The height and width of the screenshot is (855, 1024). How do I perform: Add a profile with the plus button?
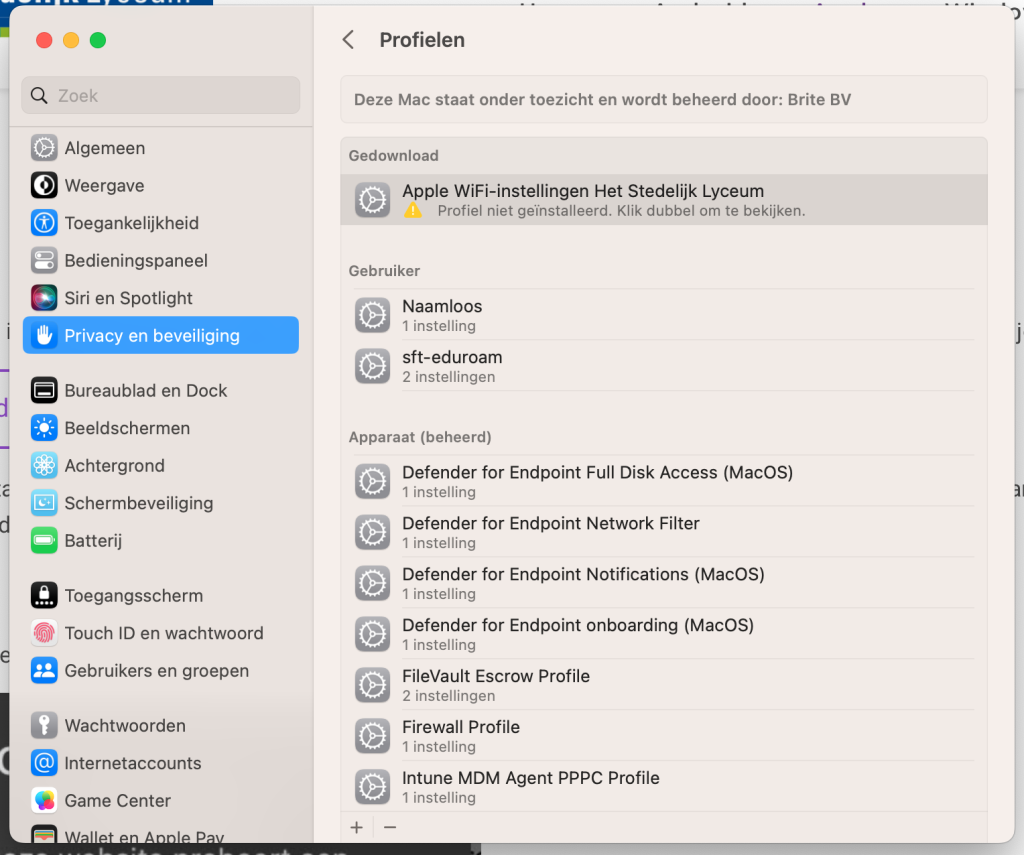click(x=357, y=827)
